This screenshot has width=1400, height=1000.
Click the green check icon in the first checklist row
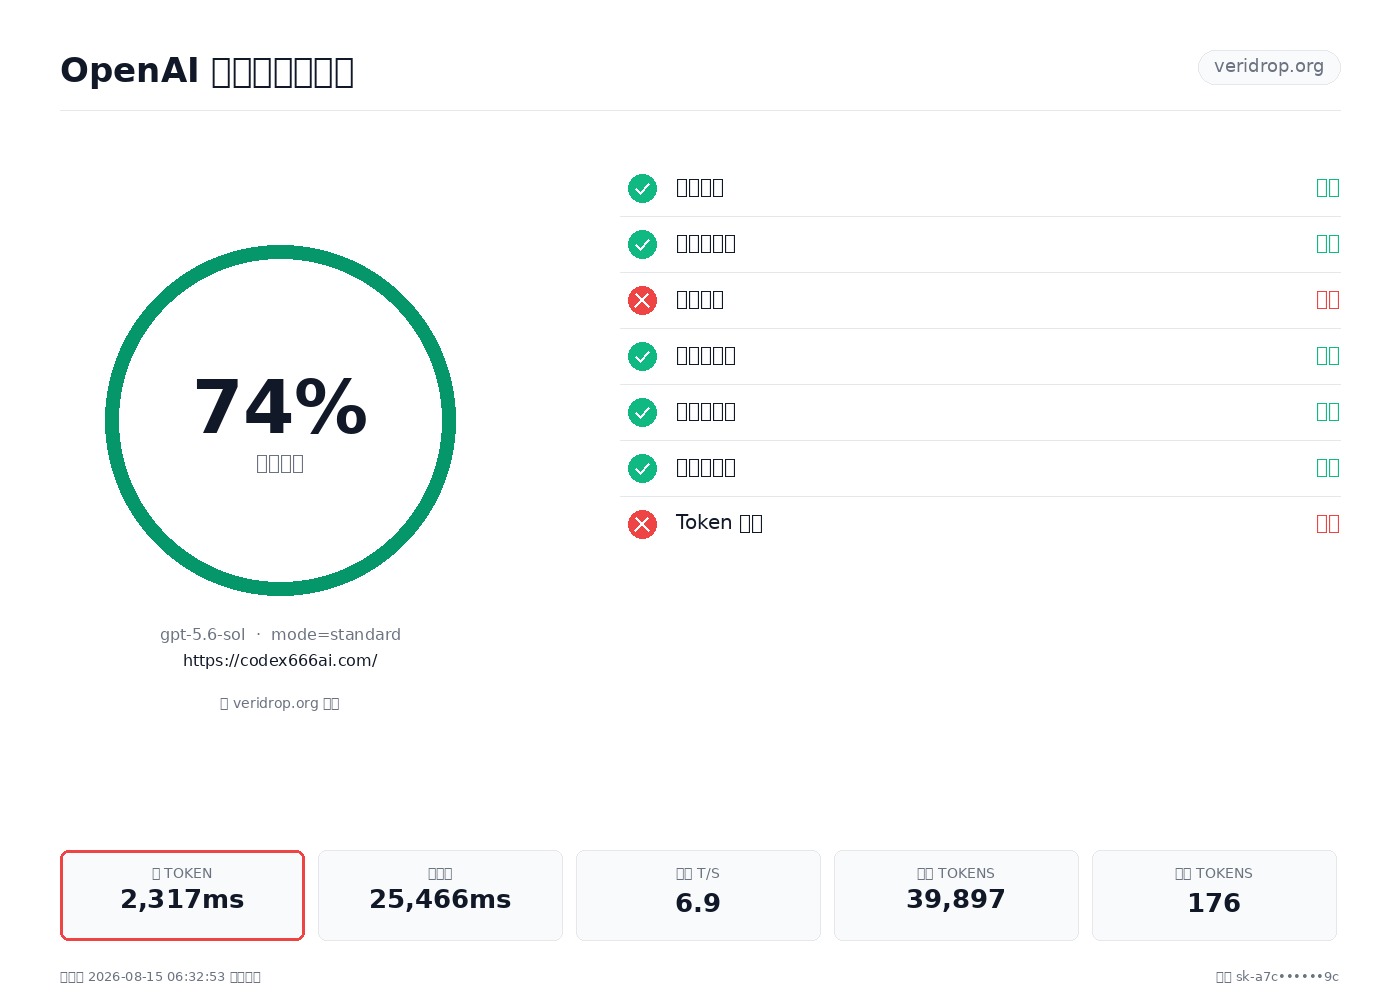642,188
